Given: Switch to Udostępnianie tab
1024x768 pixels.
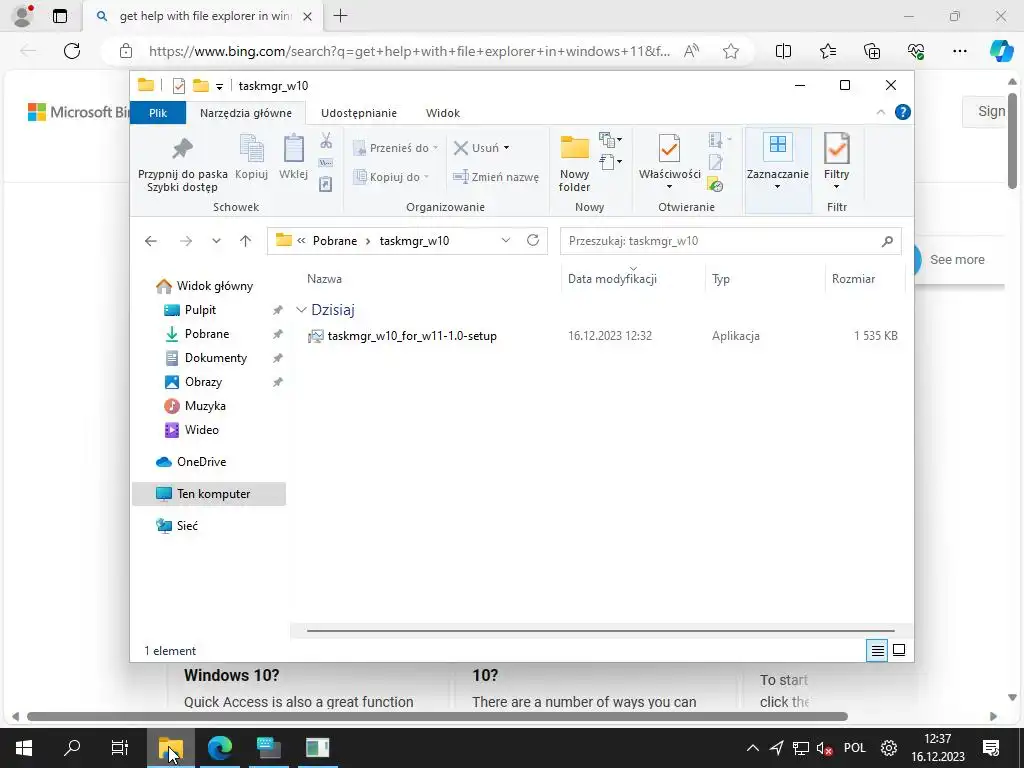Looking at the screenshot, I should [359, 113].
